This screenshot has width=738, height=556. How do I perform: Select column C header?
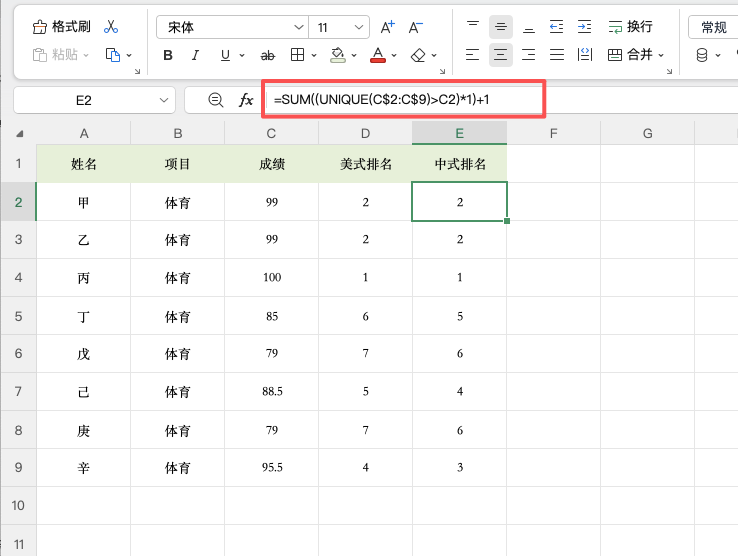click(x=272, y=133)
